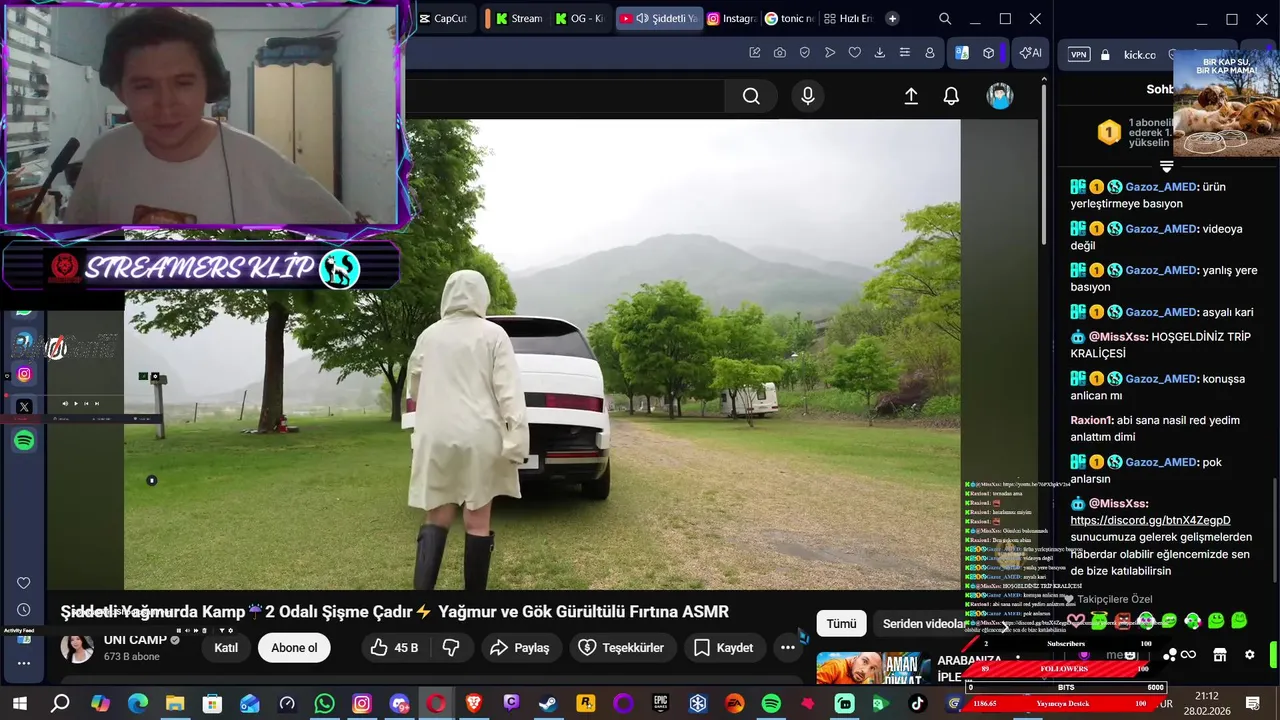Open Spotify icon in browser sidebar
1280x720 pixels.
(24, 440)
